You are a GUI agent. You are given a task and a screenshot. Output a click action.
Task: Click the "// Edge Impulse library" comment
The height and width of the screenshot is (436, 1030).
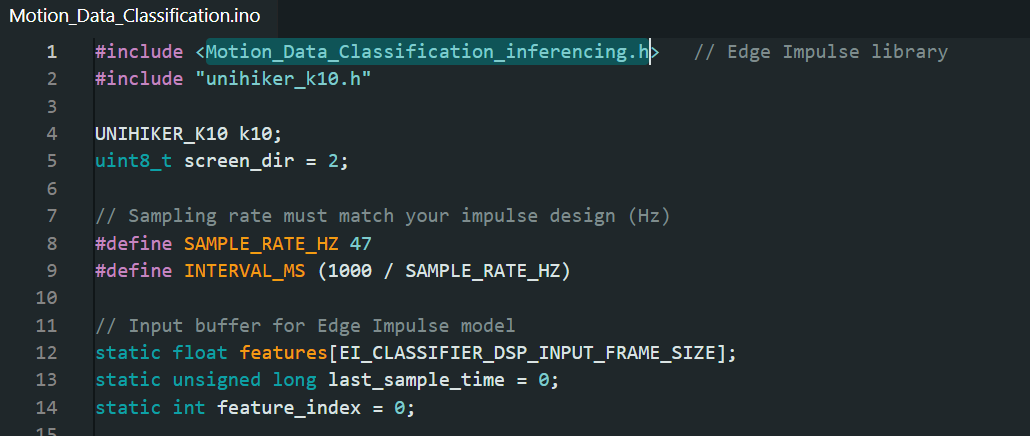(x=820, y=52)
